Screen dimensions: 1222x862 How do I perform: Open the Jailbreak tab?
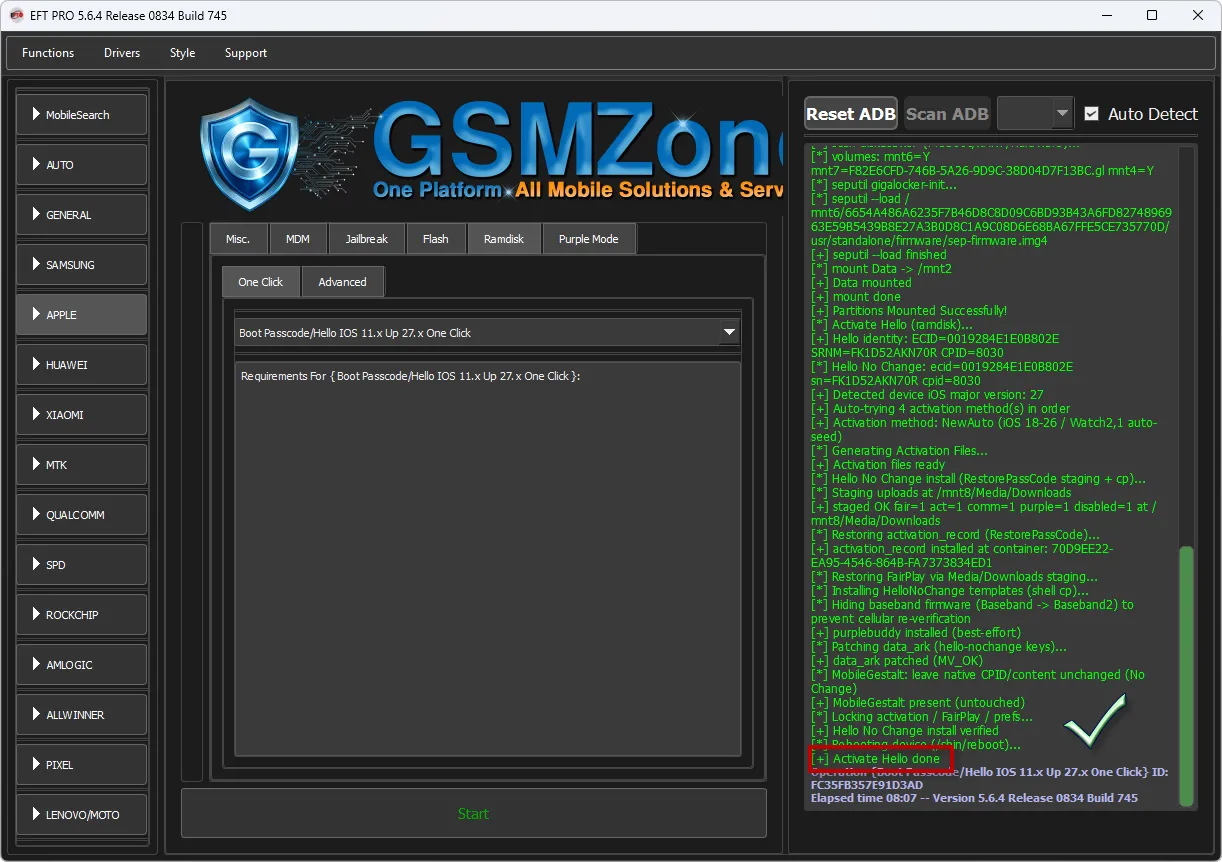click(x=367, y=239)
